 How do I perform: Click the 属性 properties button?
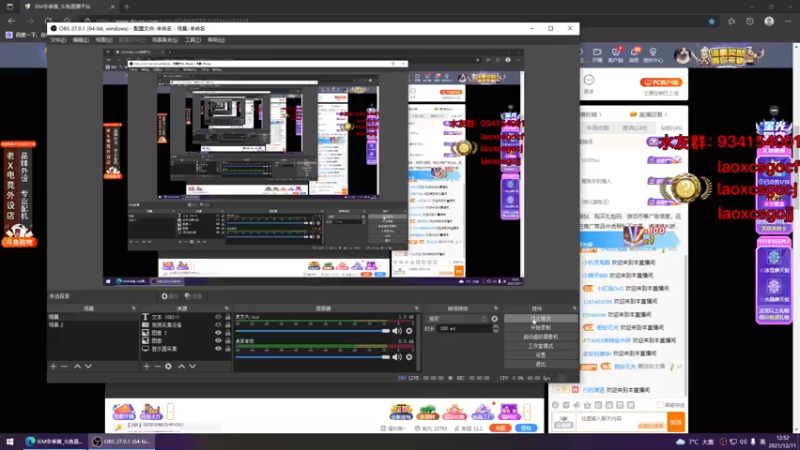[x=170, y=296]
